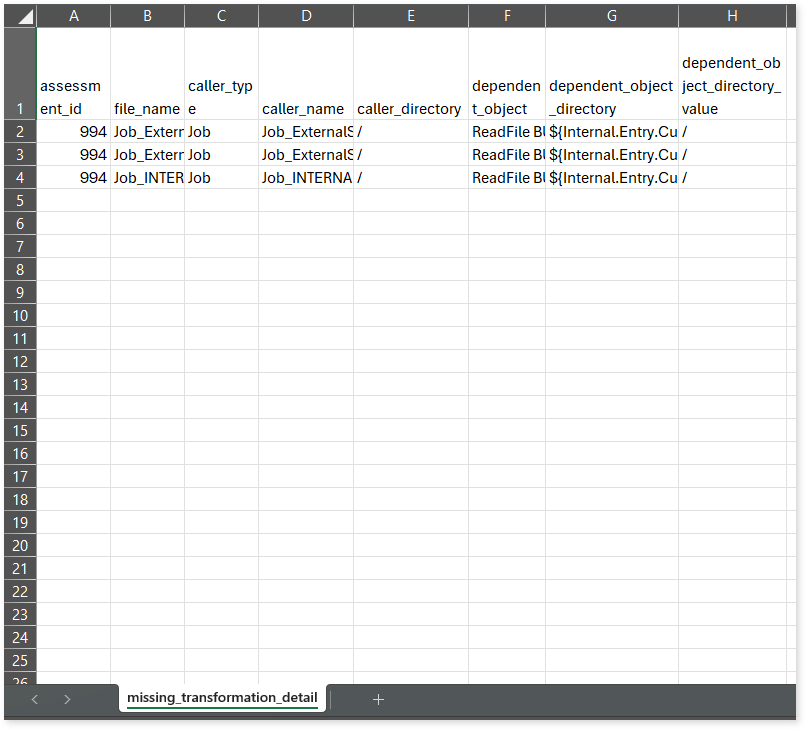Click the dependent_object_directory header cell
806x730 pixels.
tap(611, 97)
